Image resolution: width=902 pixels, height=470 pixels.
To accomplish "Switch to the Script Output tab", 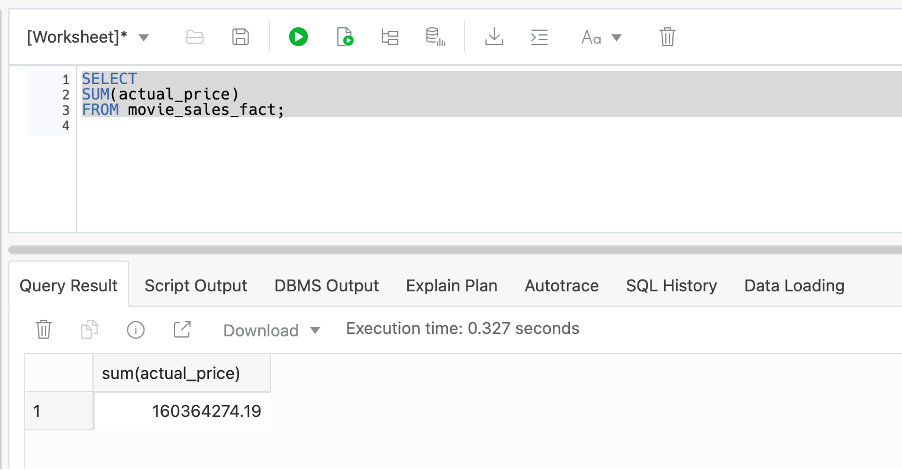I will [x=195, y=285].
